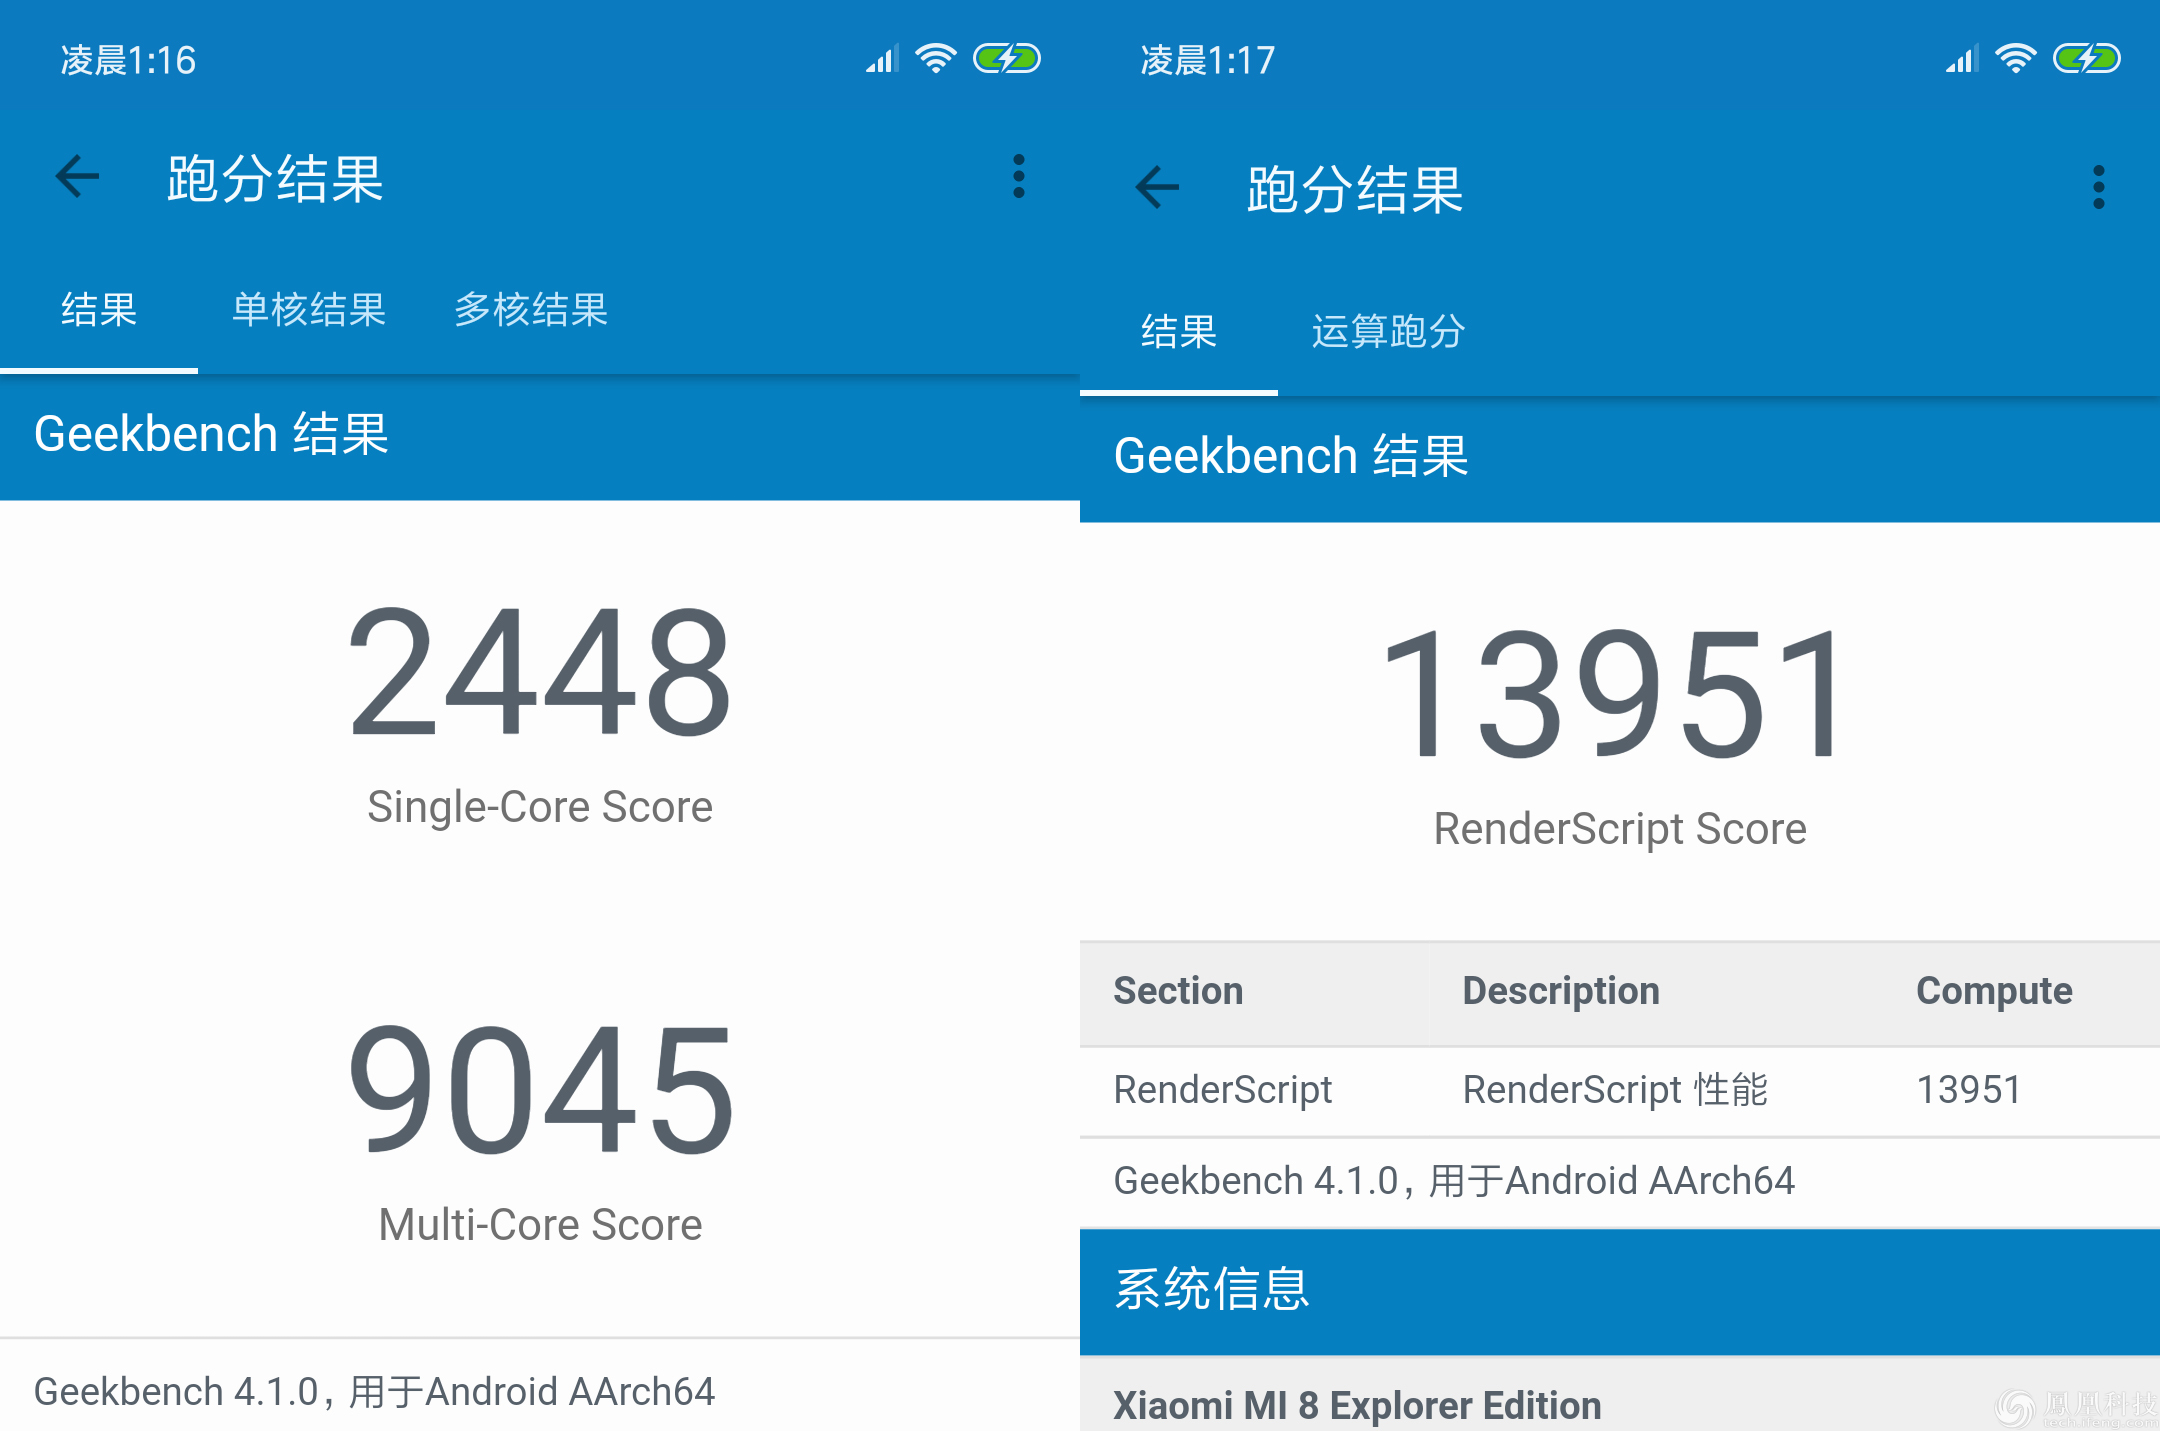Tap the RenderScript Score label
This screenshot has width=2160, height=1431.
coord(1620,829)
